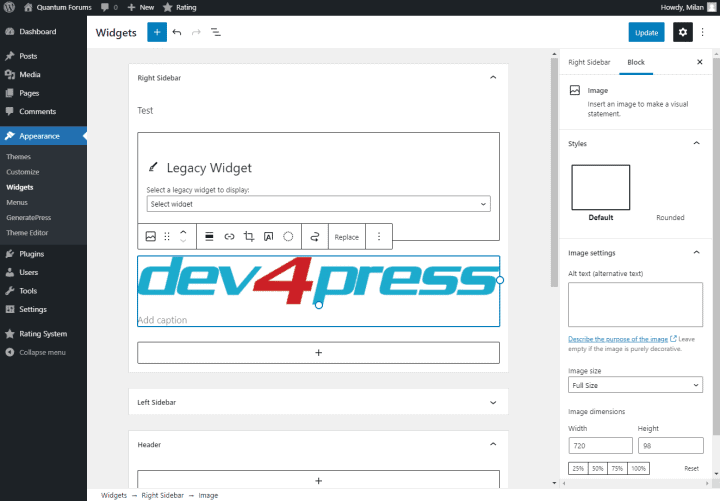720x501 pixels.
Task: Switch to Right Sidebar settings tab
Action: pyautogui.click(x=589, y=62)
